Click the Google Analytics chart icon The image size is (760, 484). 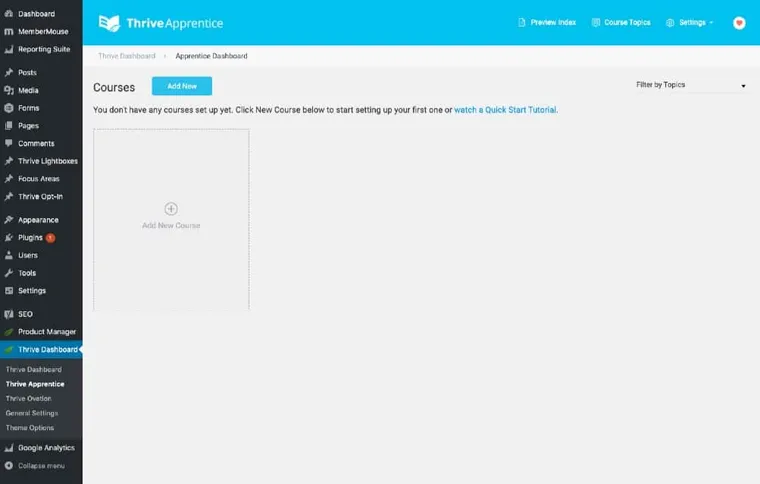(9, 448)
